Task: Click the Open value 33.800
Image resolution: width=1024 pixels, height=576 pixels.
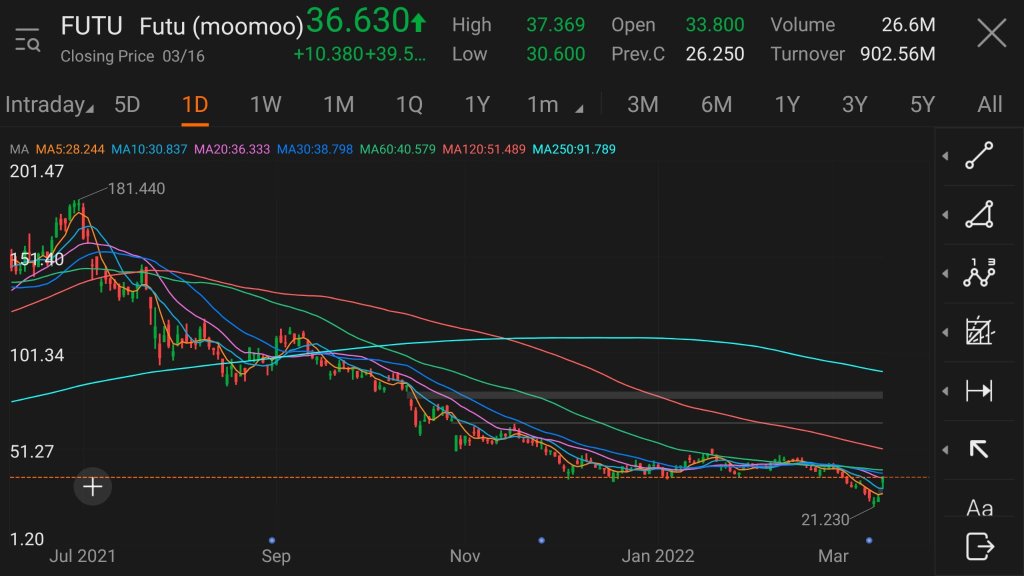Action: click(x=714, y=25)
